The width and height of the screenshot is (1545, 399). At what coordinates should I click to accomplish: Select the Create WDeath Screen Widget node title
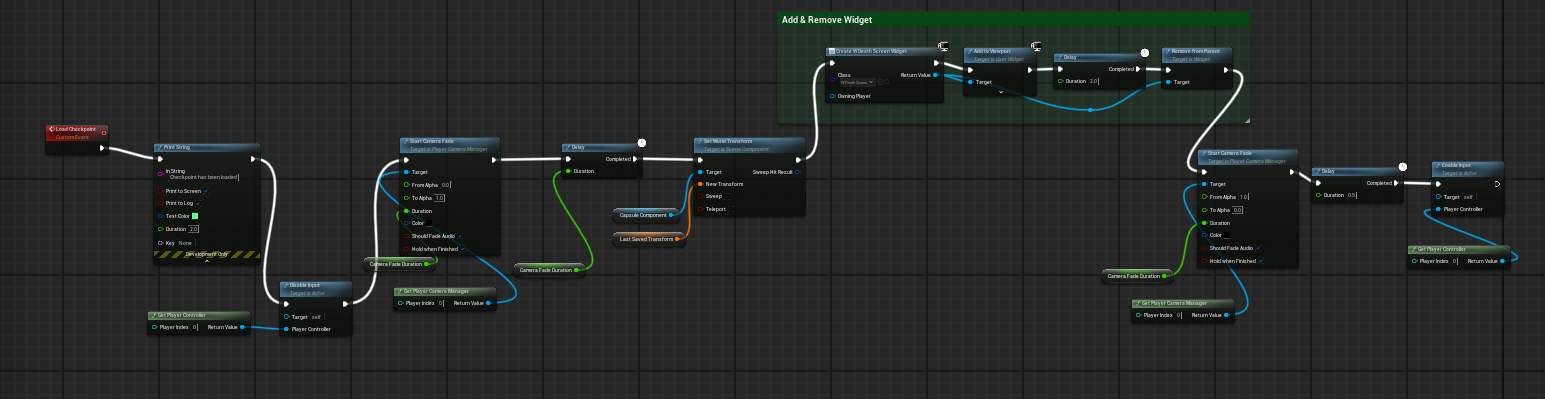pos(871,50)
